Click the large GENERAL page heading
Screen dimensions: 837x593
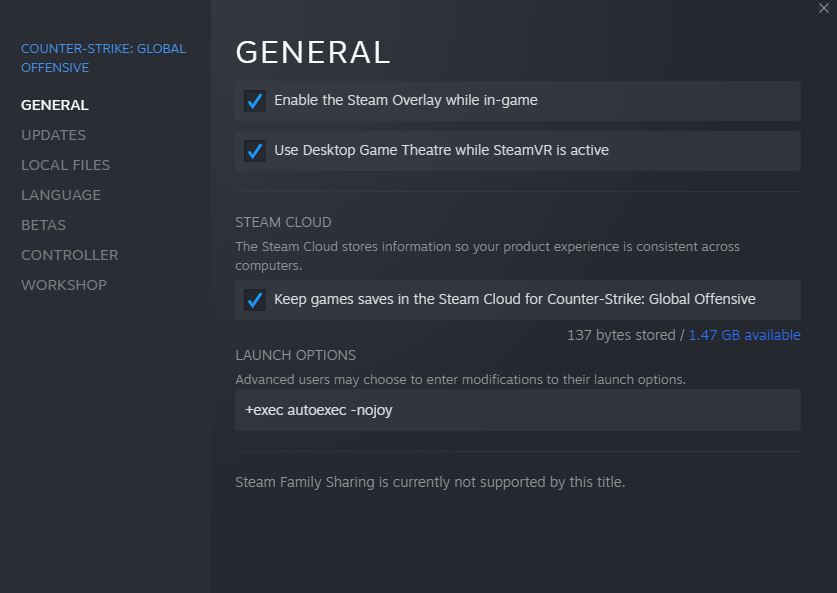tap(312, 52)
